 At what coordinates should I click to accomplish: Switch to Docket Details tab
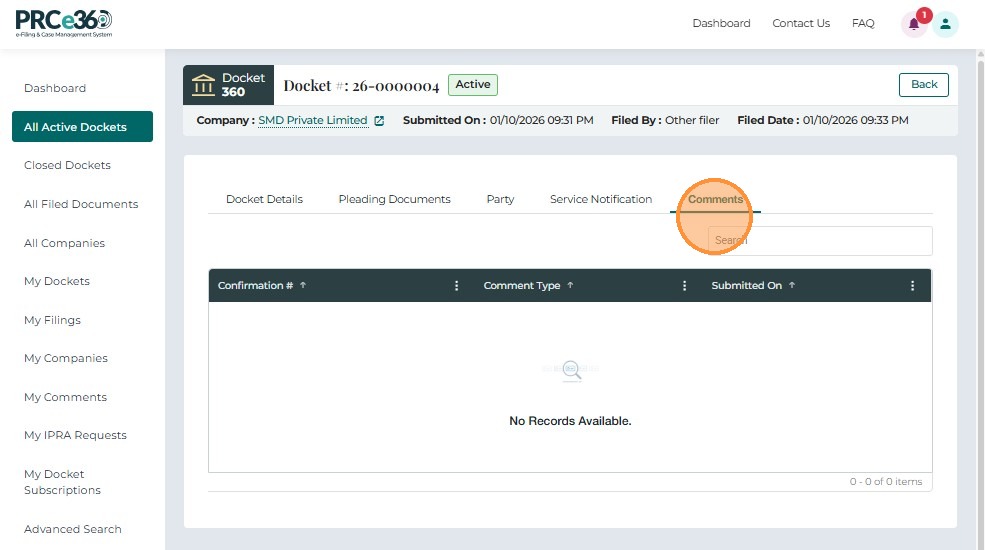click(264, 199)
